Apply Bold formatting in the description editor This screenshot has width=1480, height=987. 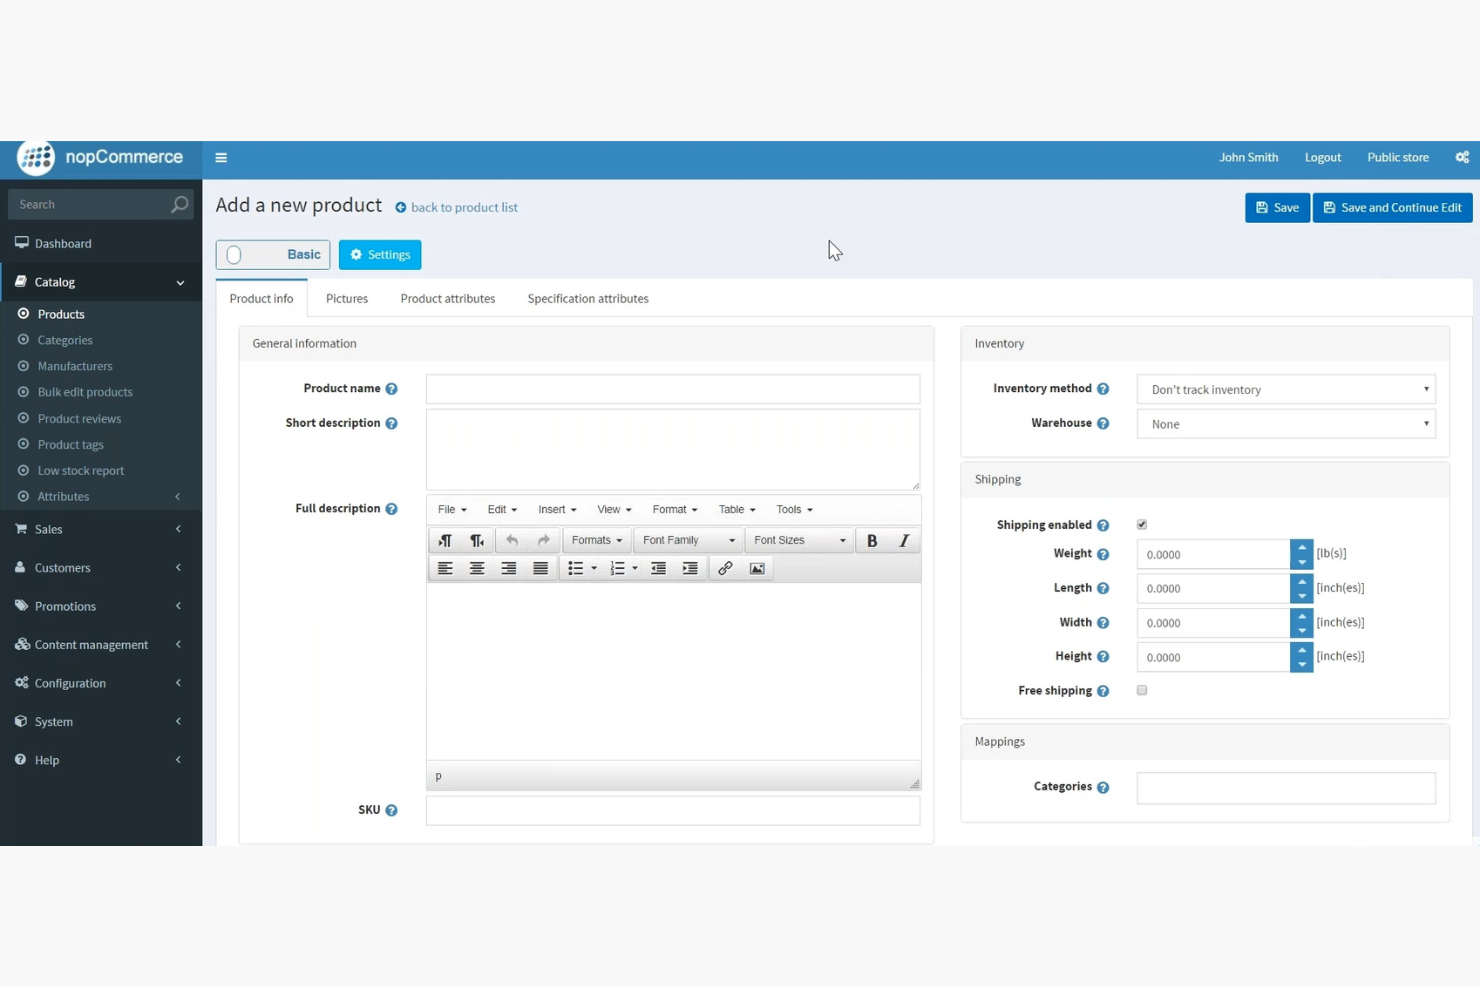[870, 540]
